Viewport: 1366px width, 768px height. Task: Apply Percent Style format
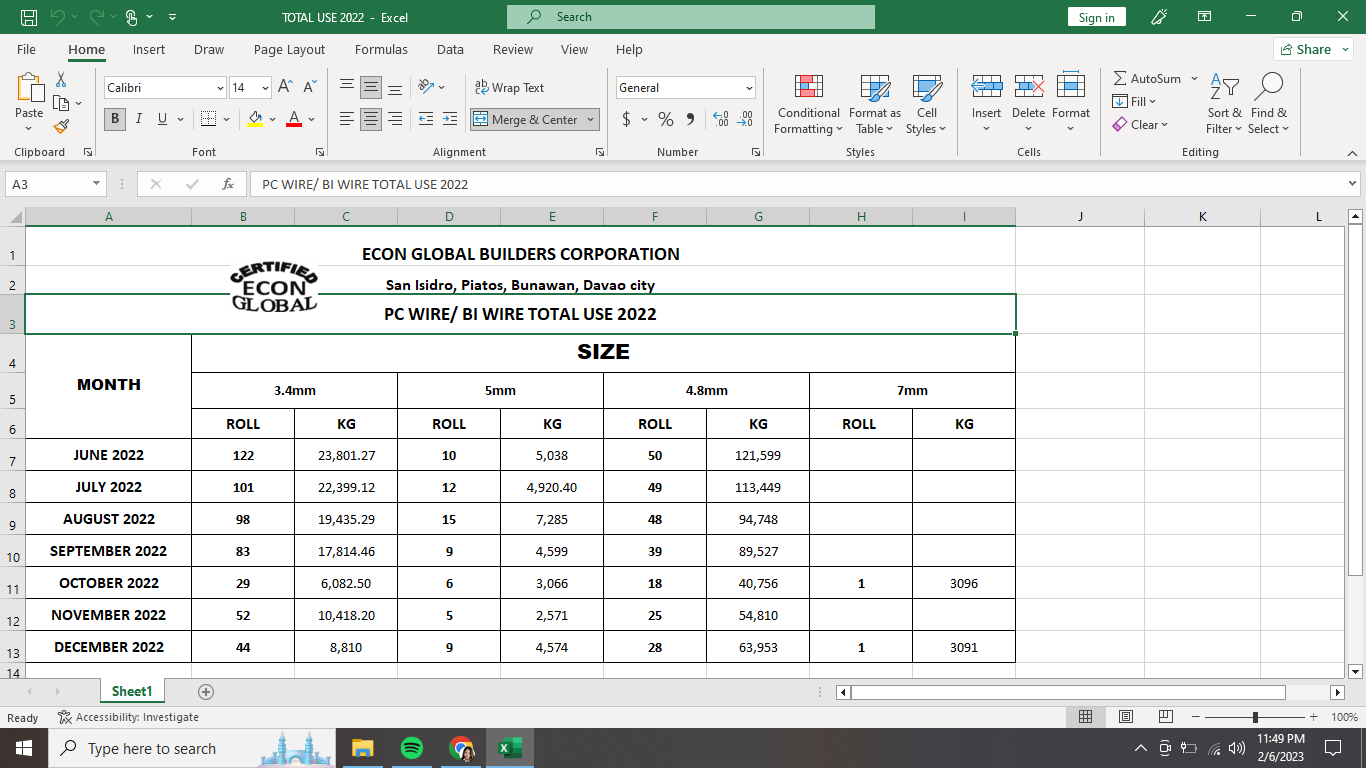(666, 119)
